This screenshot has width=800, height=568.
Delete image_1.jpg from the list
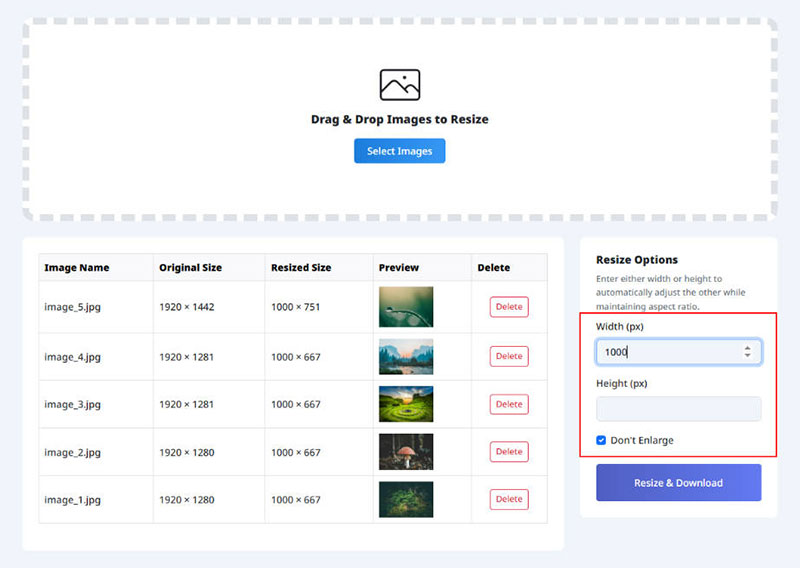click(509, 499)
